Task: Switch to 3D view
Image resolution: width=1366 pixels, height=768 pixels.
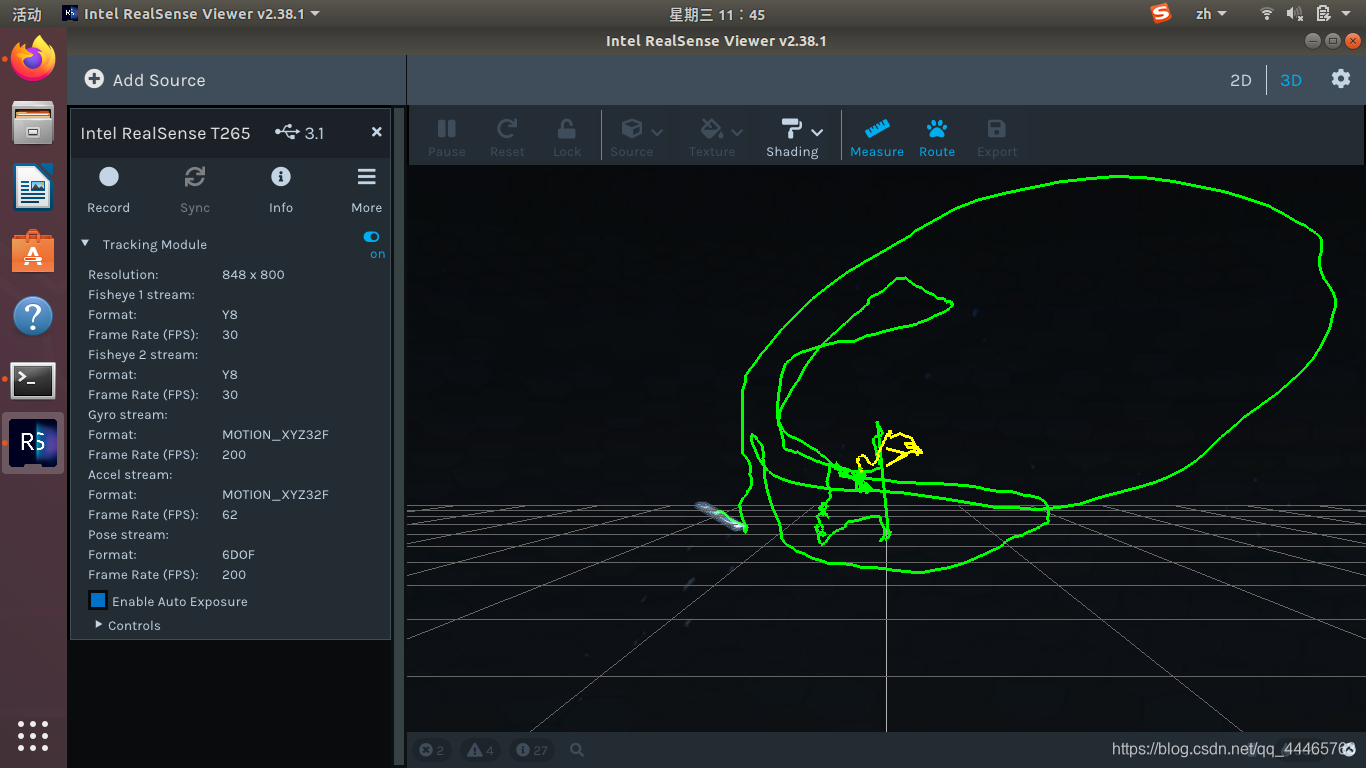Action: click(1291, 80)
